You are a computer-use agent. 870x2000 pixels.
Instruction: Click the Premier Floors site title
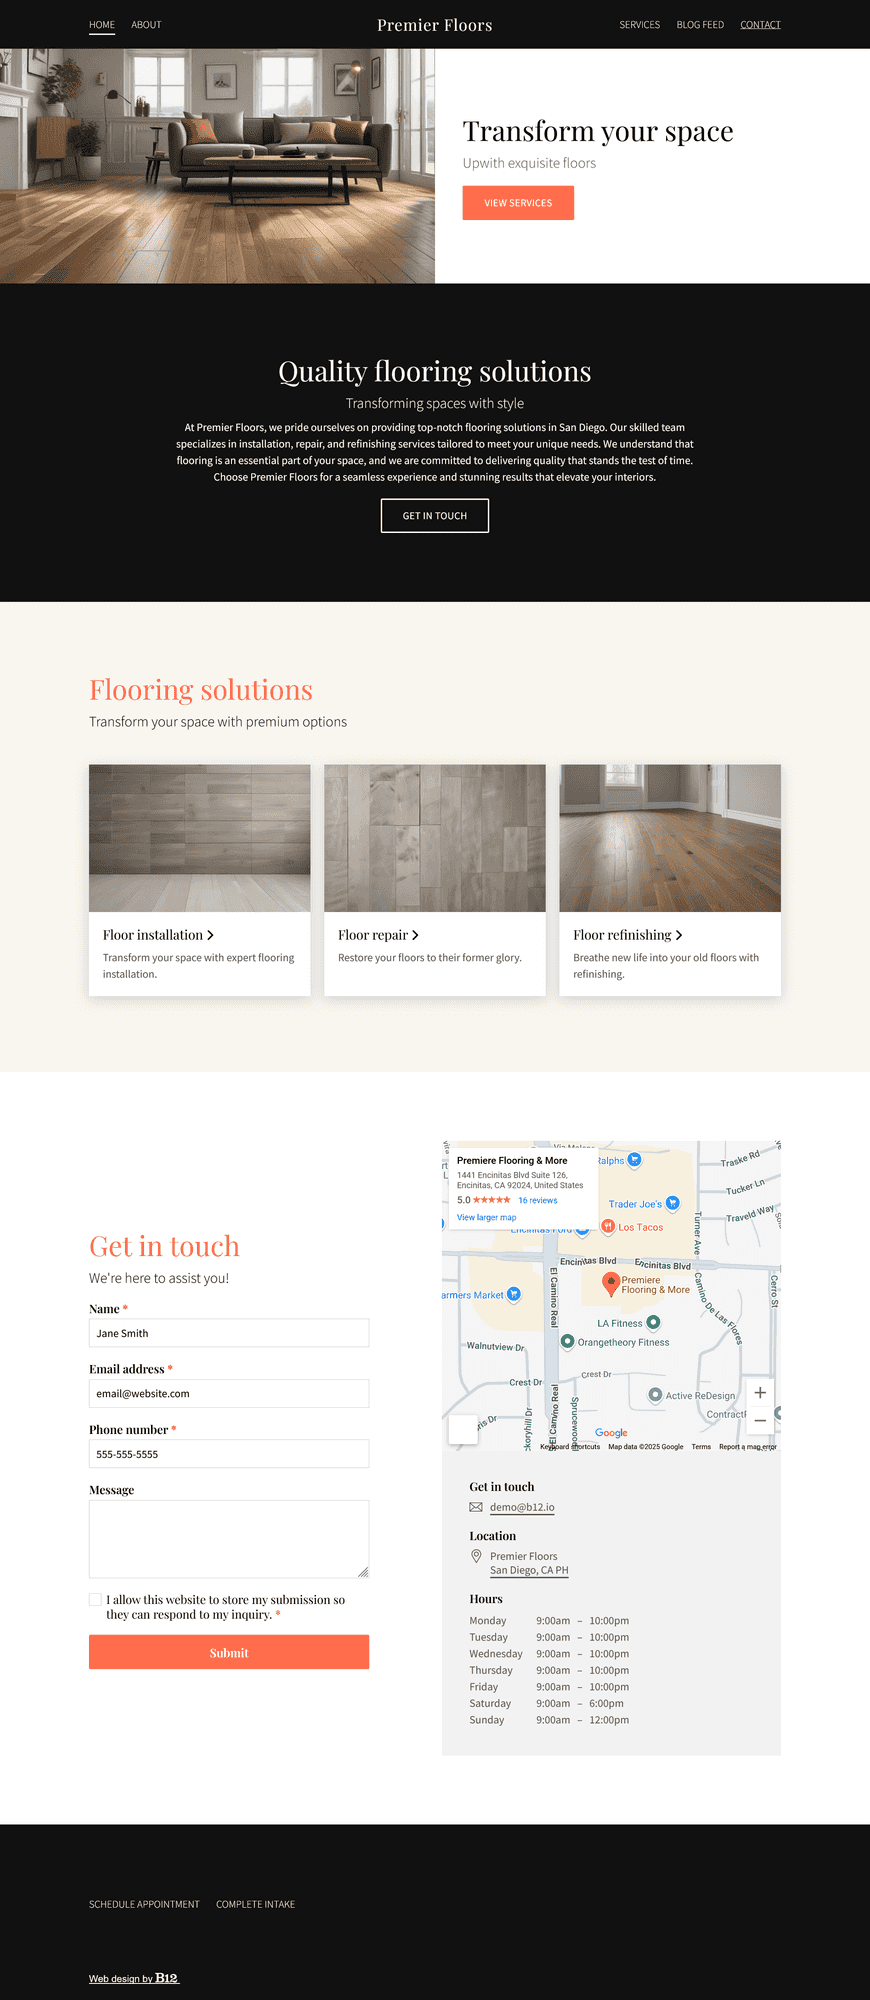tap(435, 25)
